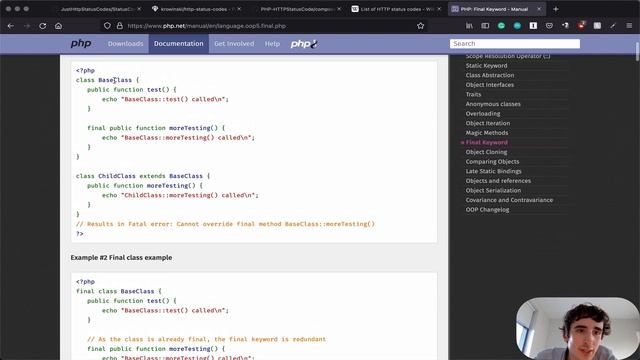
Task: Close the JustHttpStatusCodes tab
Action: click(x=139, y=9)
